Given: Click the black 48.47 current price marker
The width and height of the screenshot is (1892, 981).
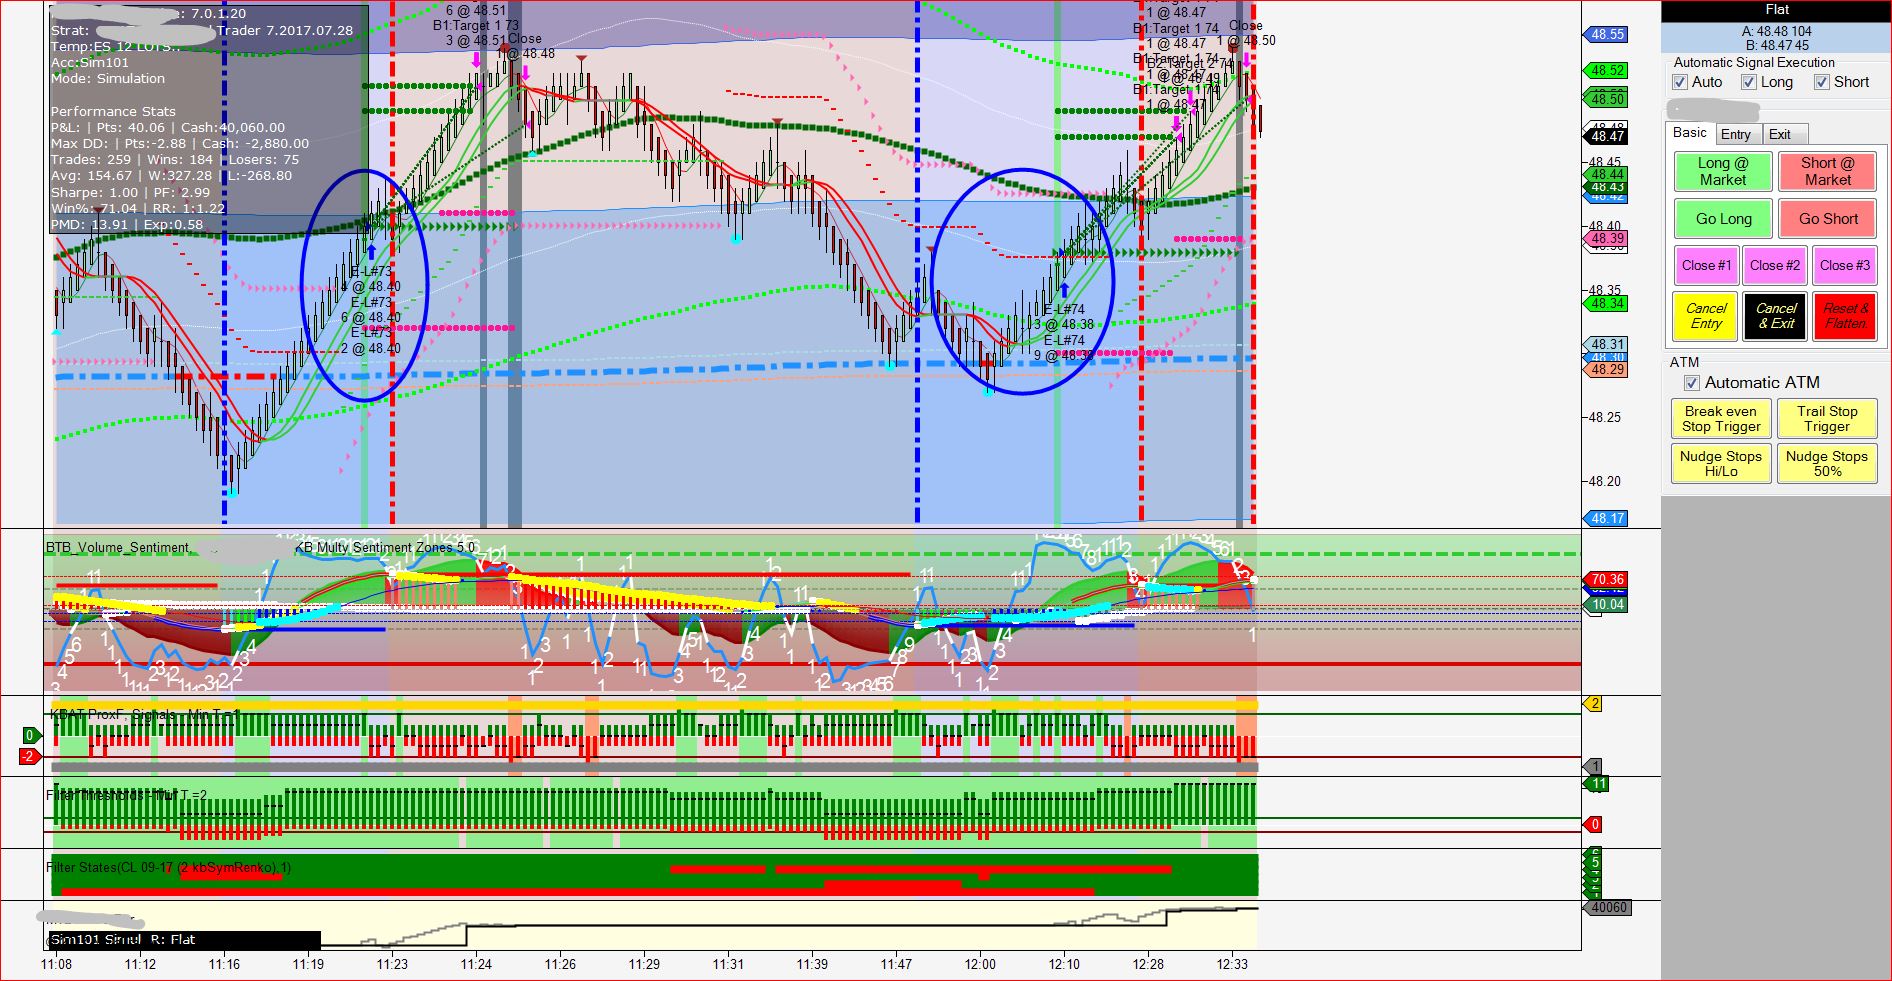Looking at the screenshot, I should (1606, 137).
